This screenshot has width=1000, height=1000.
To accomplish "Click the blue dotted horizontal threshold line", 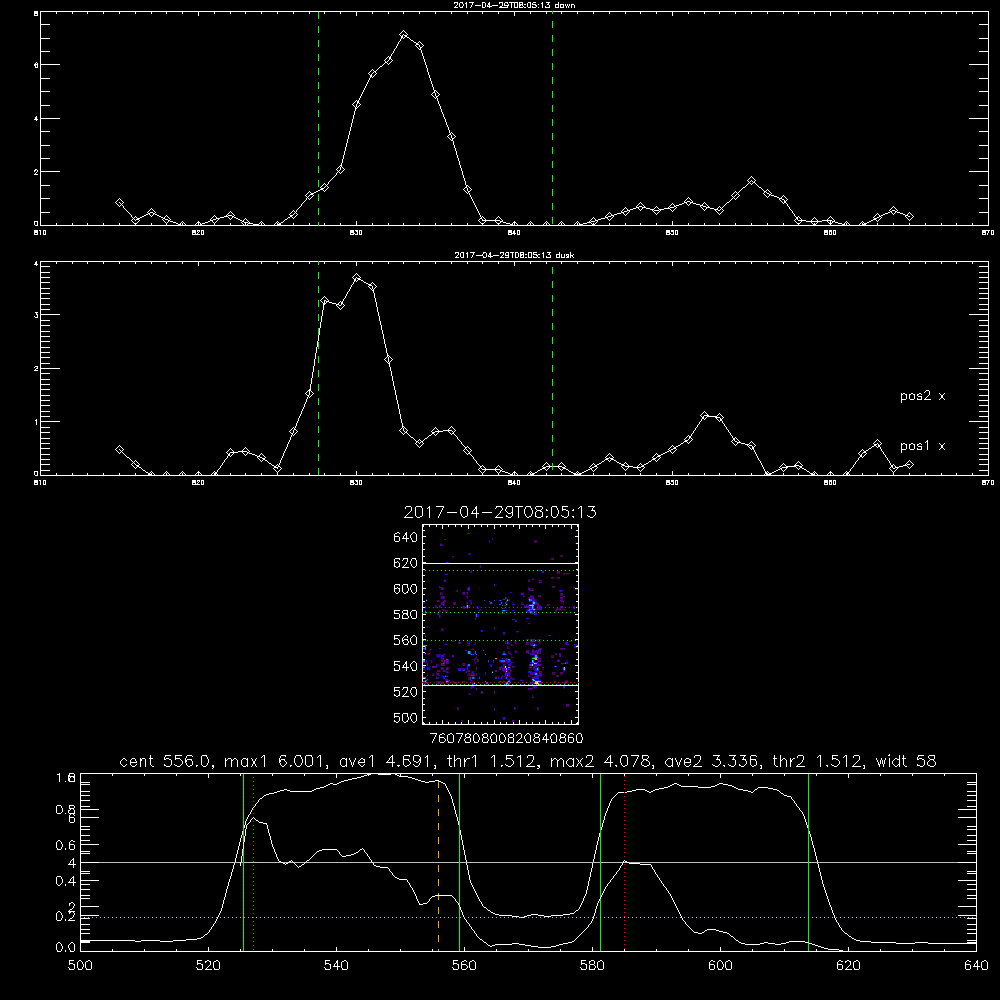I will 528,917.
